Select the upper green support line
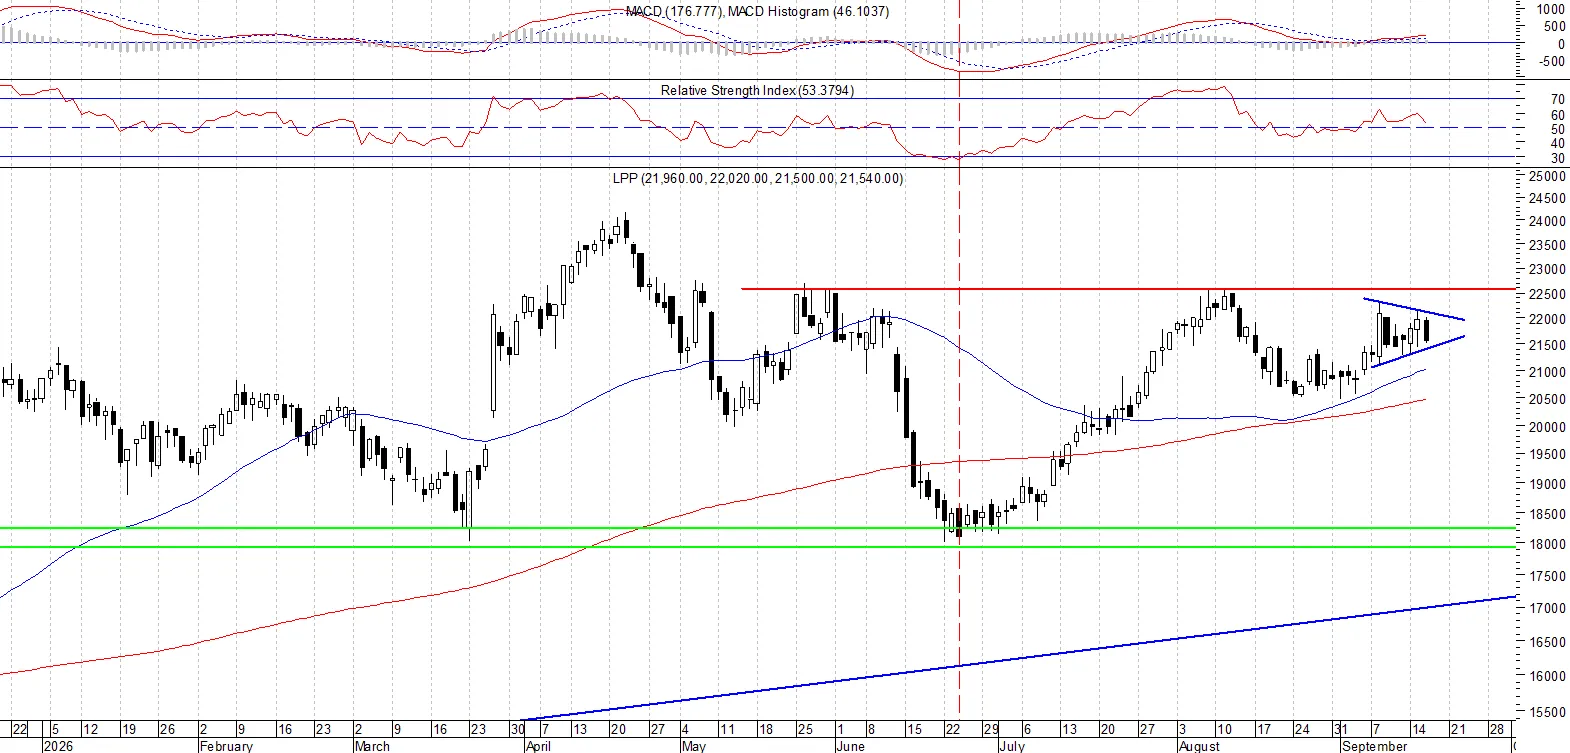Screen dimensions: 1570x753 tap(757, 528)
